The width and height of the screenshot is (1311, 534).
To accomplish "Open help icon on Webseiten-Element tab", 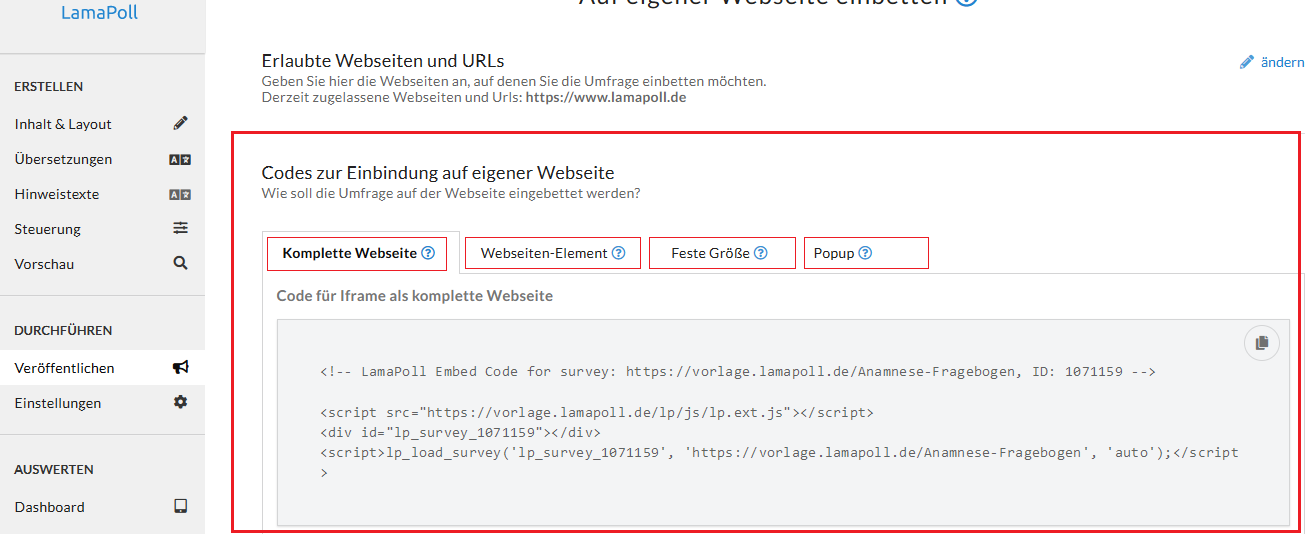I will [619, 253].
